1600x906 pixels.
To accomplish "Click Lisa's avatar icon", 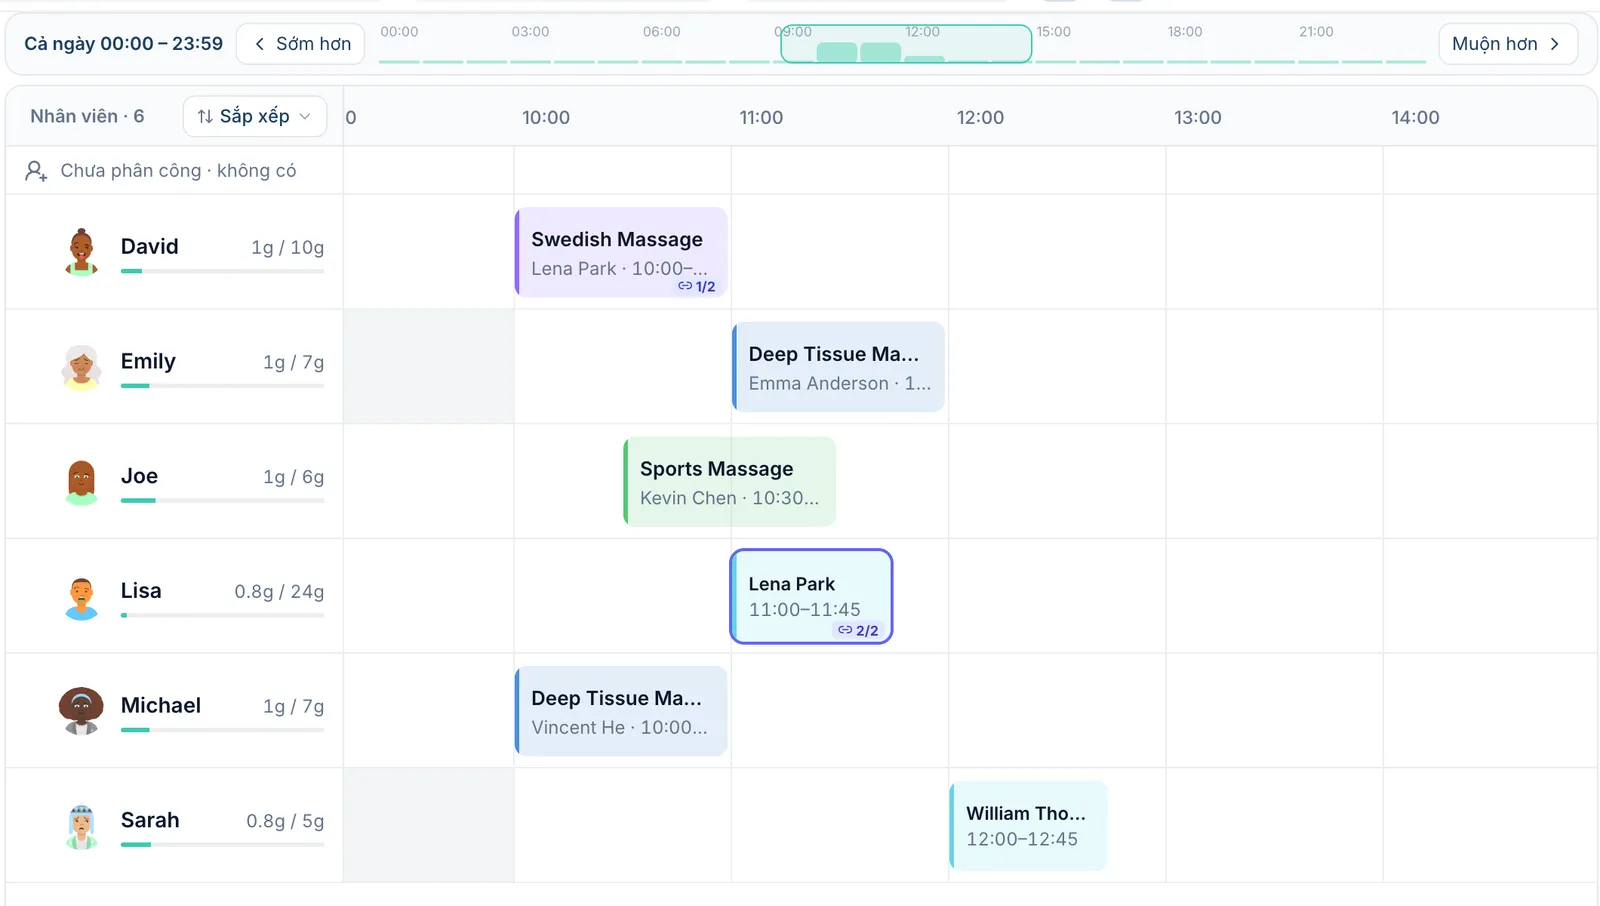I will coord(81,597).
